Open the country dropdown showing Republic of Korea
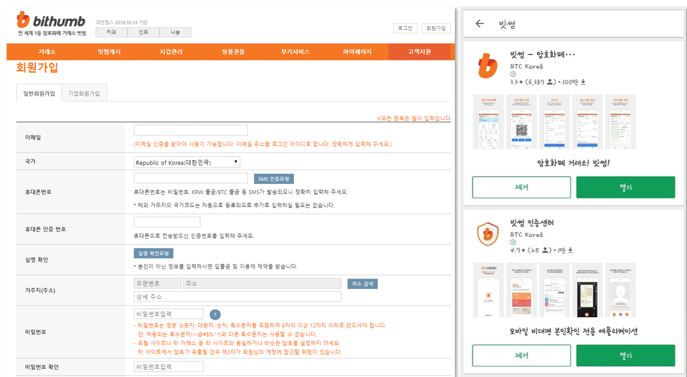The width and height of the screenshot is (687, 377). (x=187, y=162)
